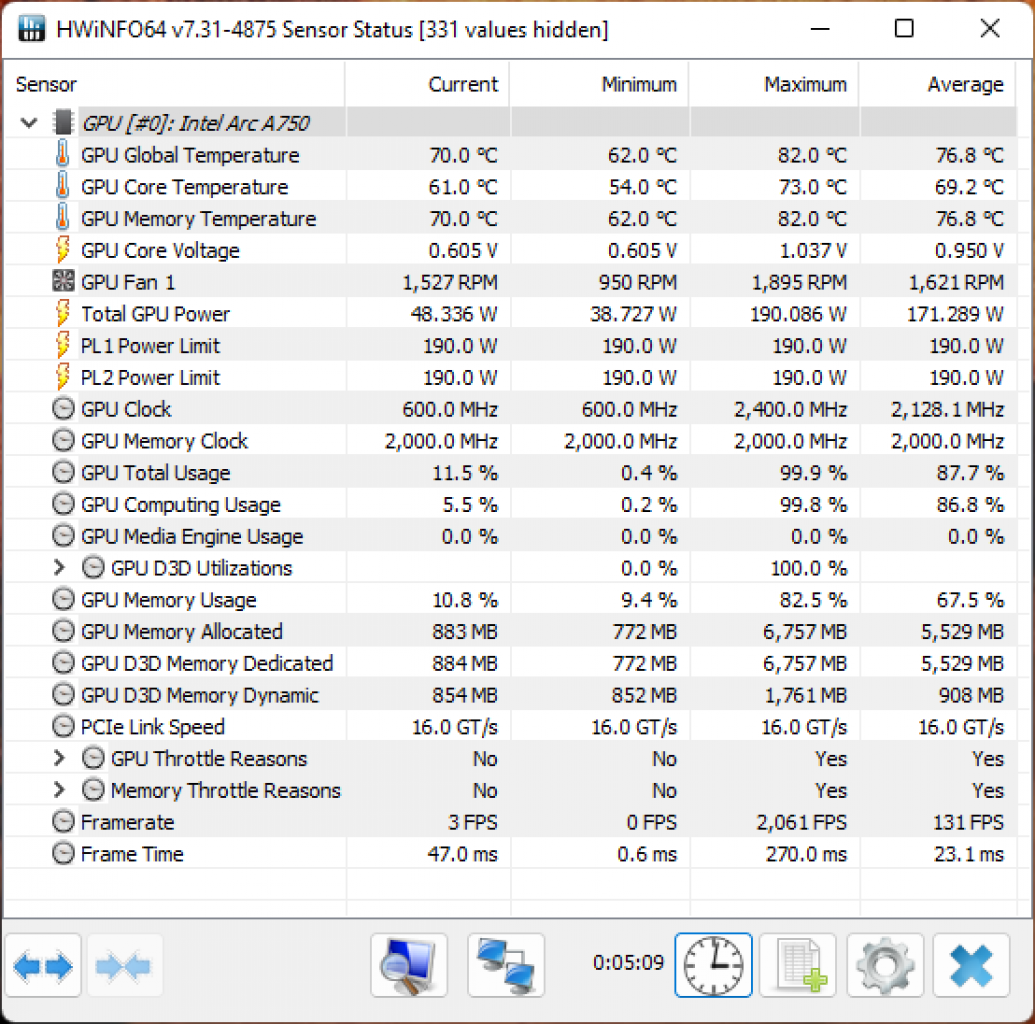1035x1024 pixels.
Task: Click the 87.7 % average total usage
Action: point(970,473)
